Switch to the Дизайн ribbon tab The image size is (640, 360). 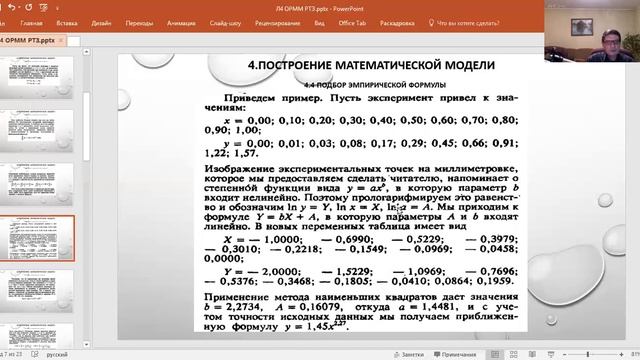pyautogui.click(x=101, y=23)
